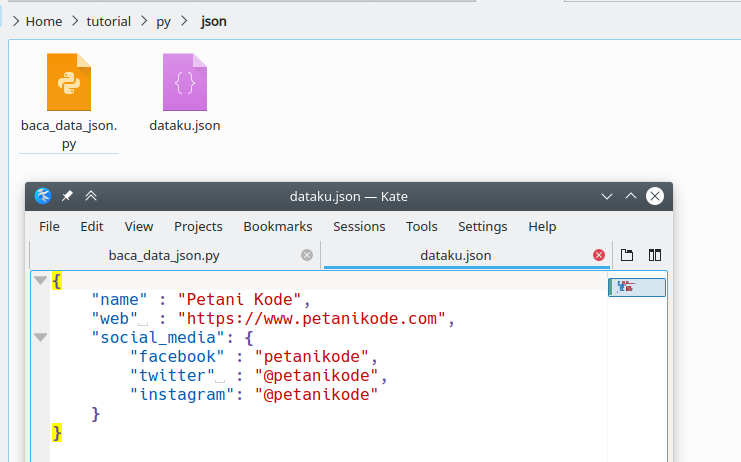Image resolution: width=741 pixels, height=462 pixels.
Task: Go to Home in the breadcrumb
Action: [x=44, y=21]
